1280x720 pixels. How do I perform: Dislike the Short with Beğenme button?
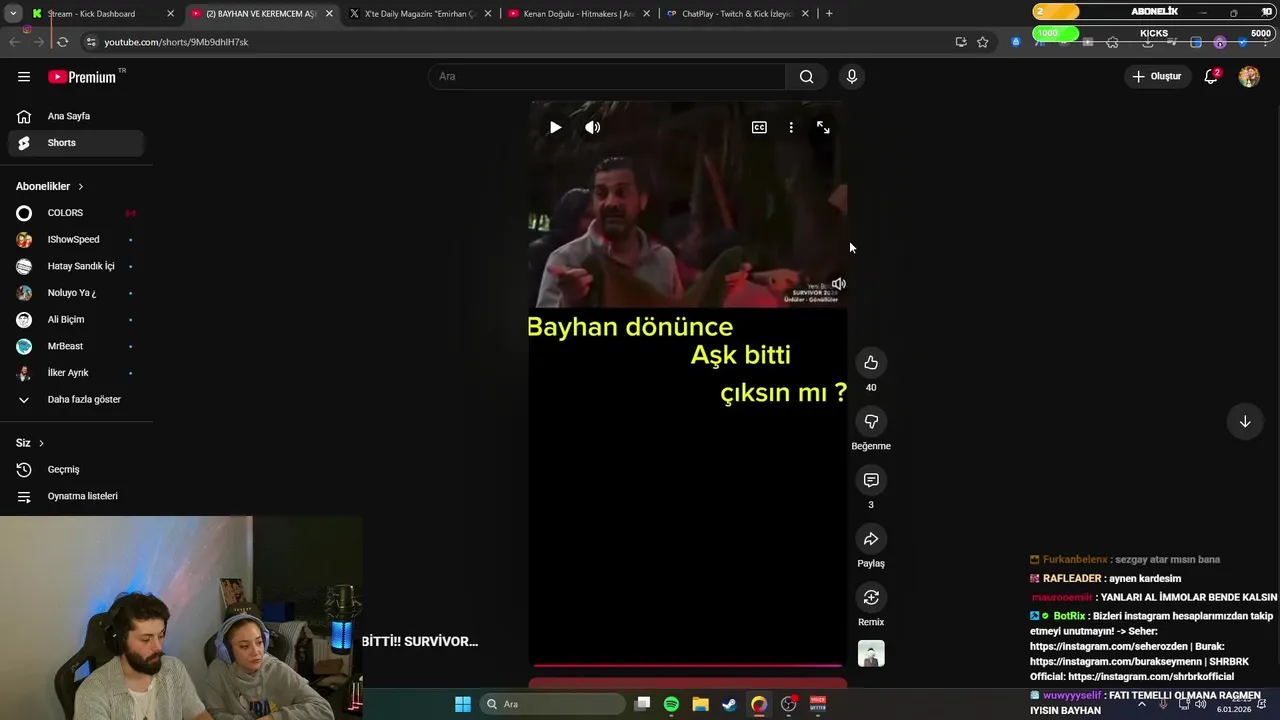point(871,422)
